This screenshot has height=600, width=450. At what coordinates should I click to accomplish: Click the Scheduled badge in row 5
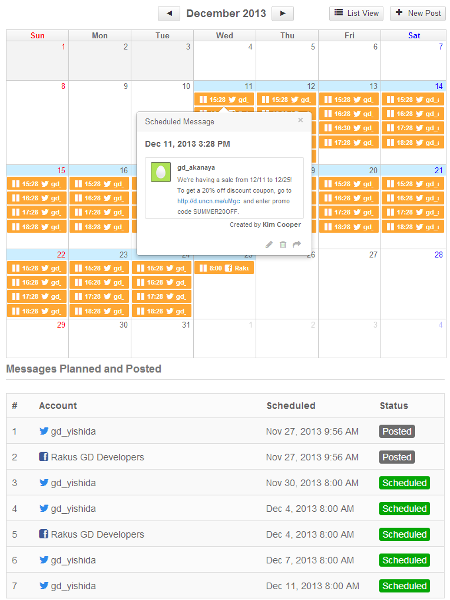[404, 534]
